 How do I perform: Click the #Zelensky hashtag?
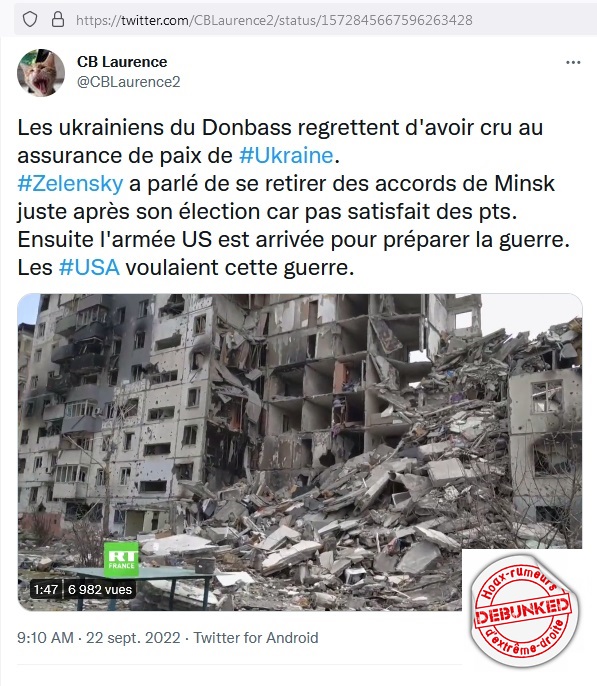pos(70,183)
